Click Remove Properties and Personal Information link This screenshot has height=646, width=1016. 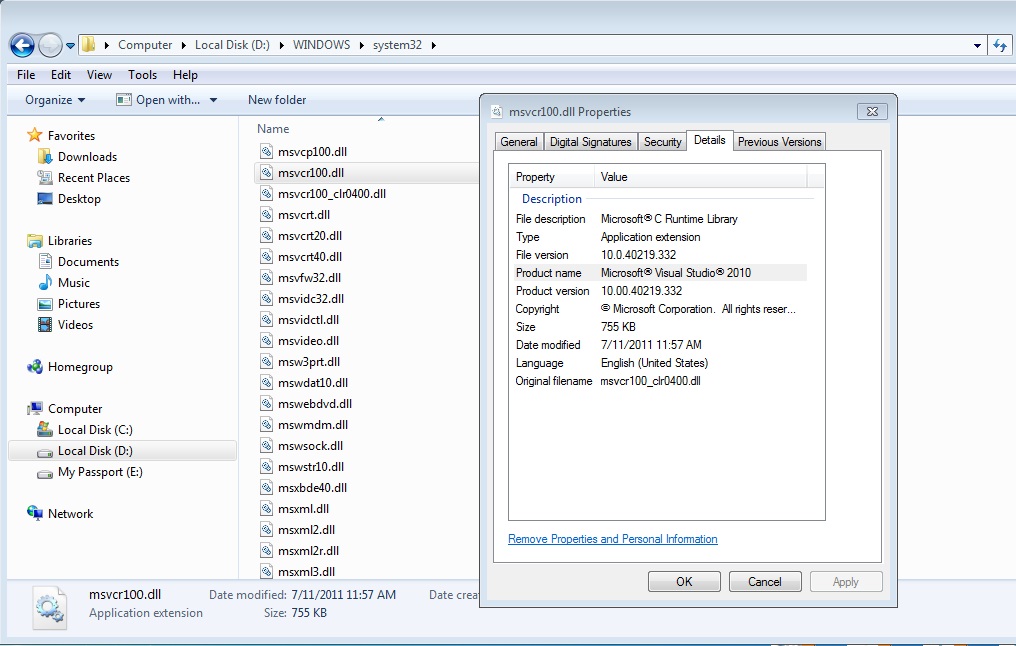pyautogui.click(x=612, y=539)
